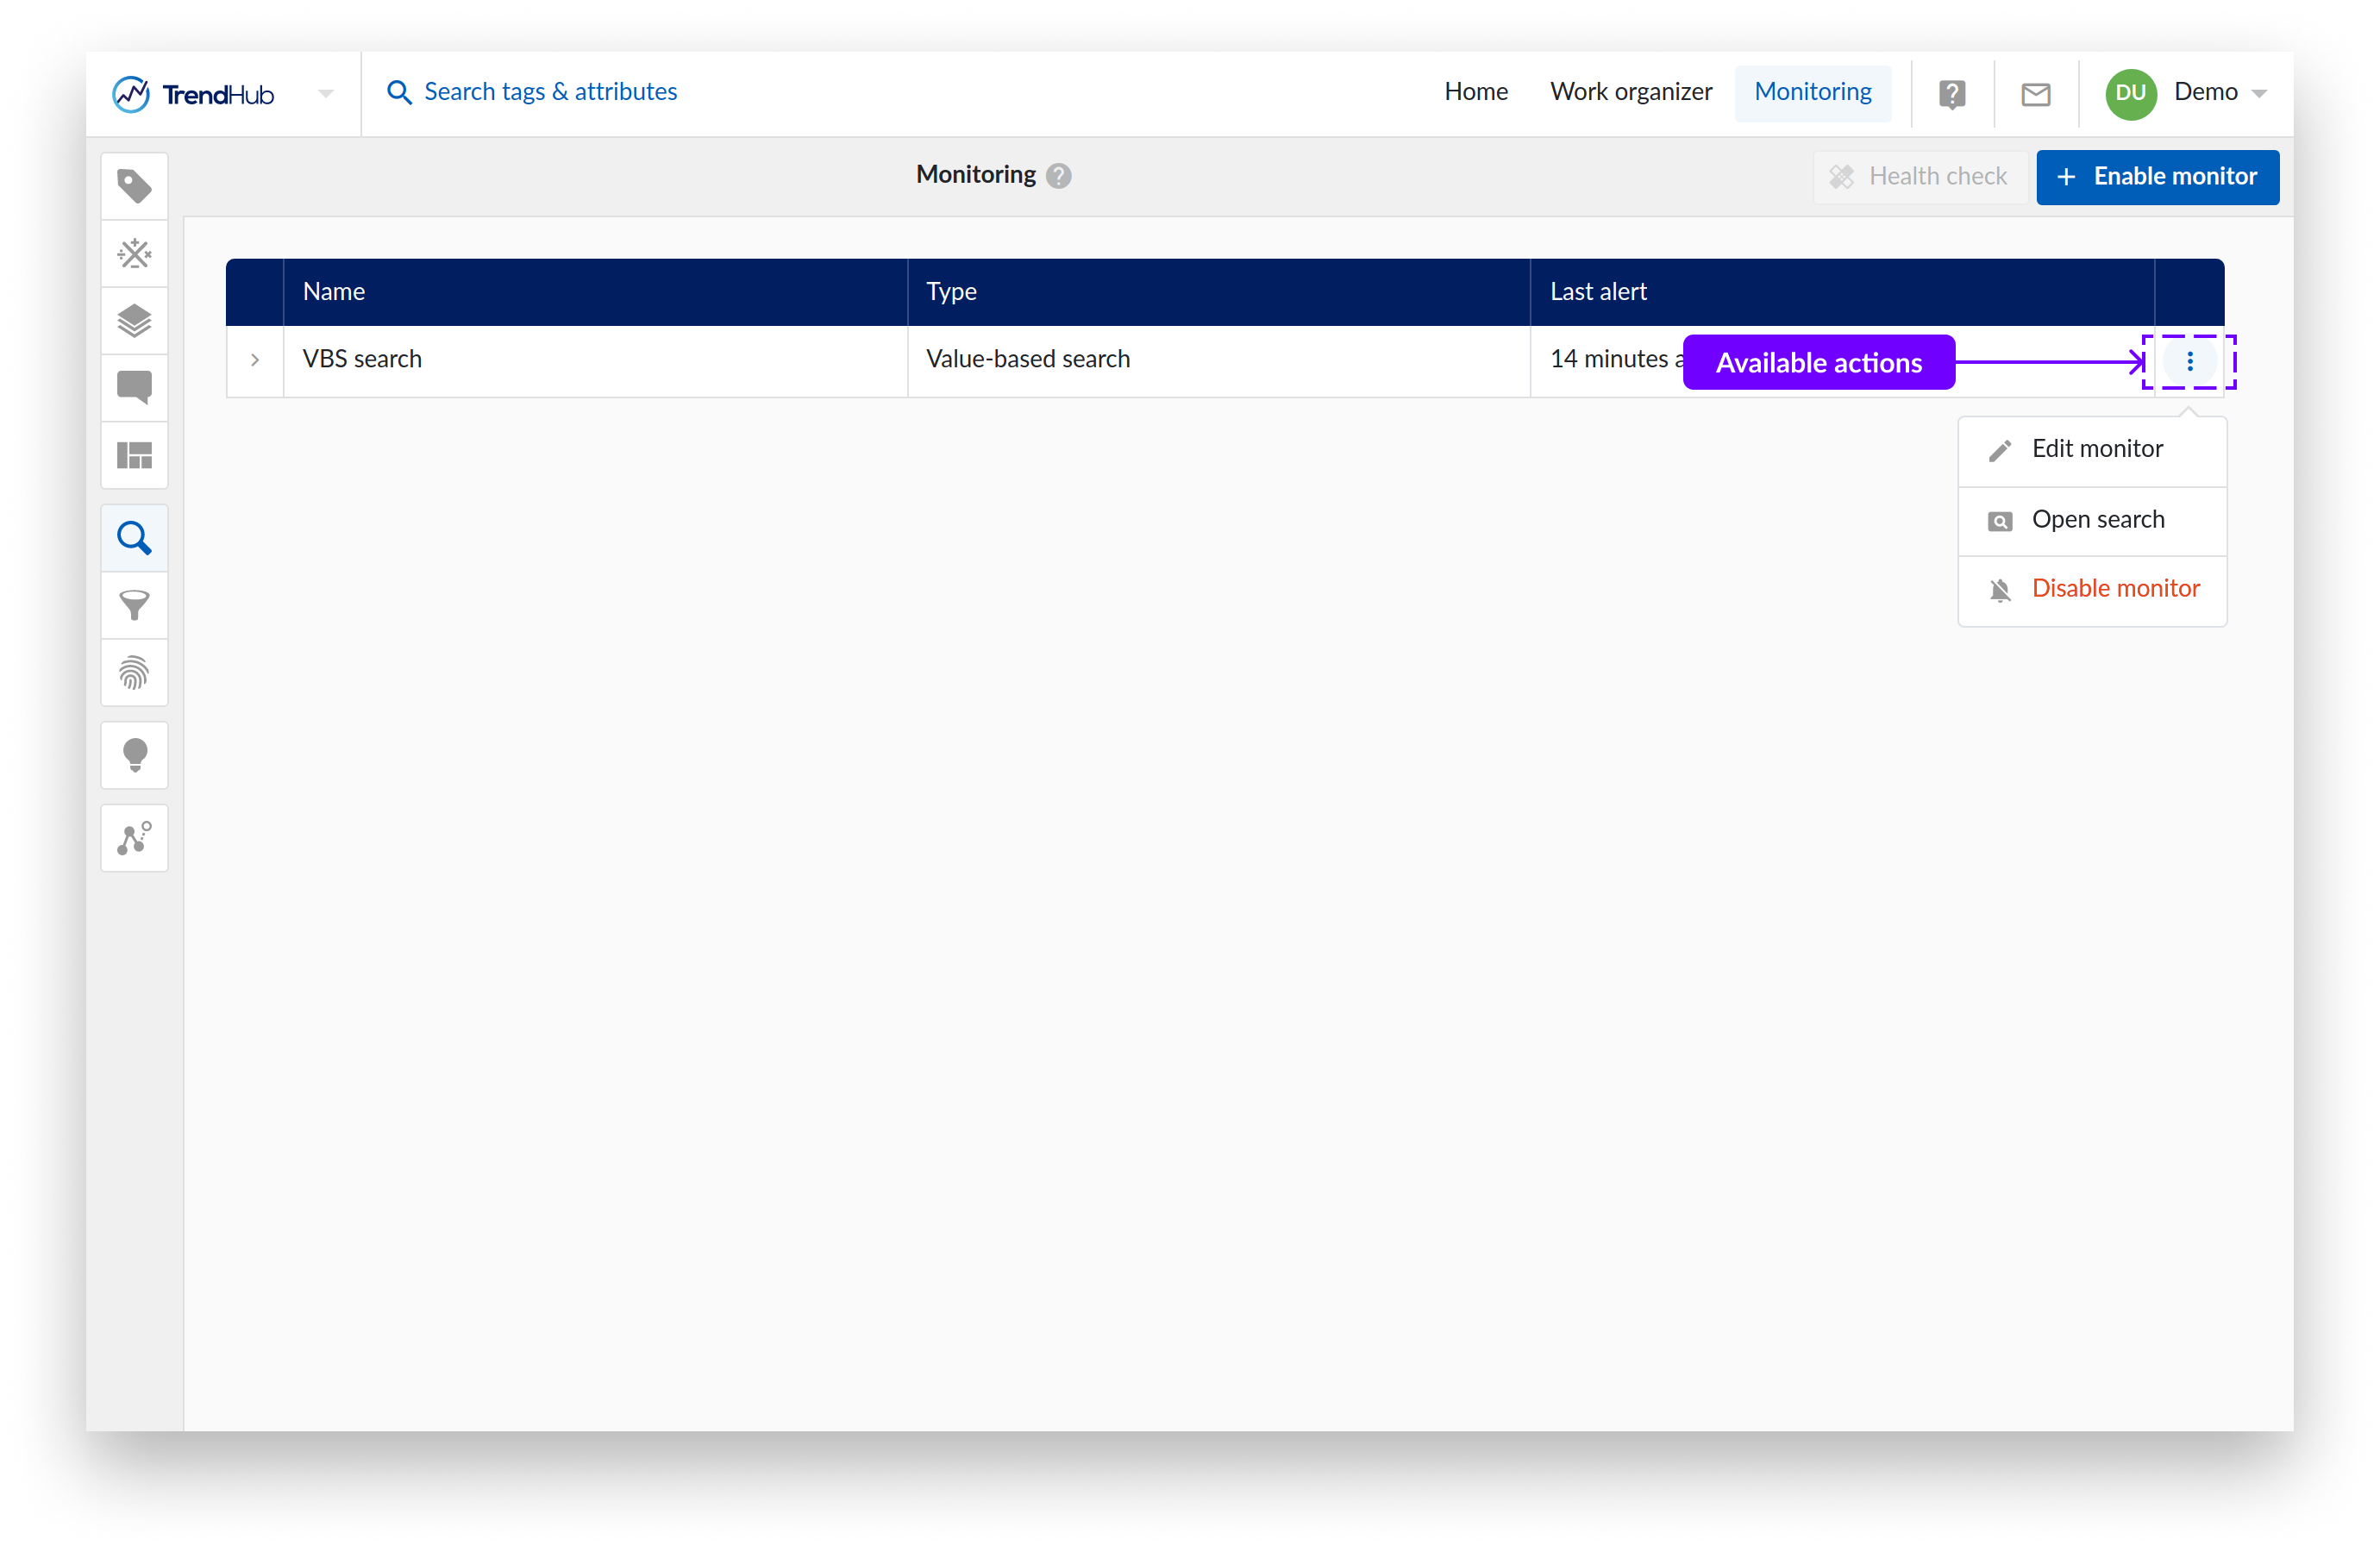Click the lightbulb sidebar icon
2380x1552 pixels.
[x=134, y=755]
